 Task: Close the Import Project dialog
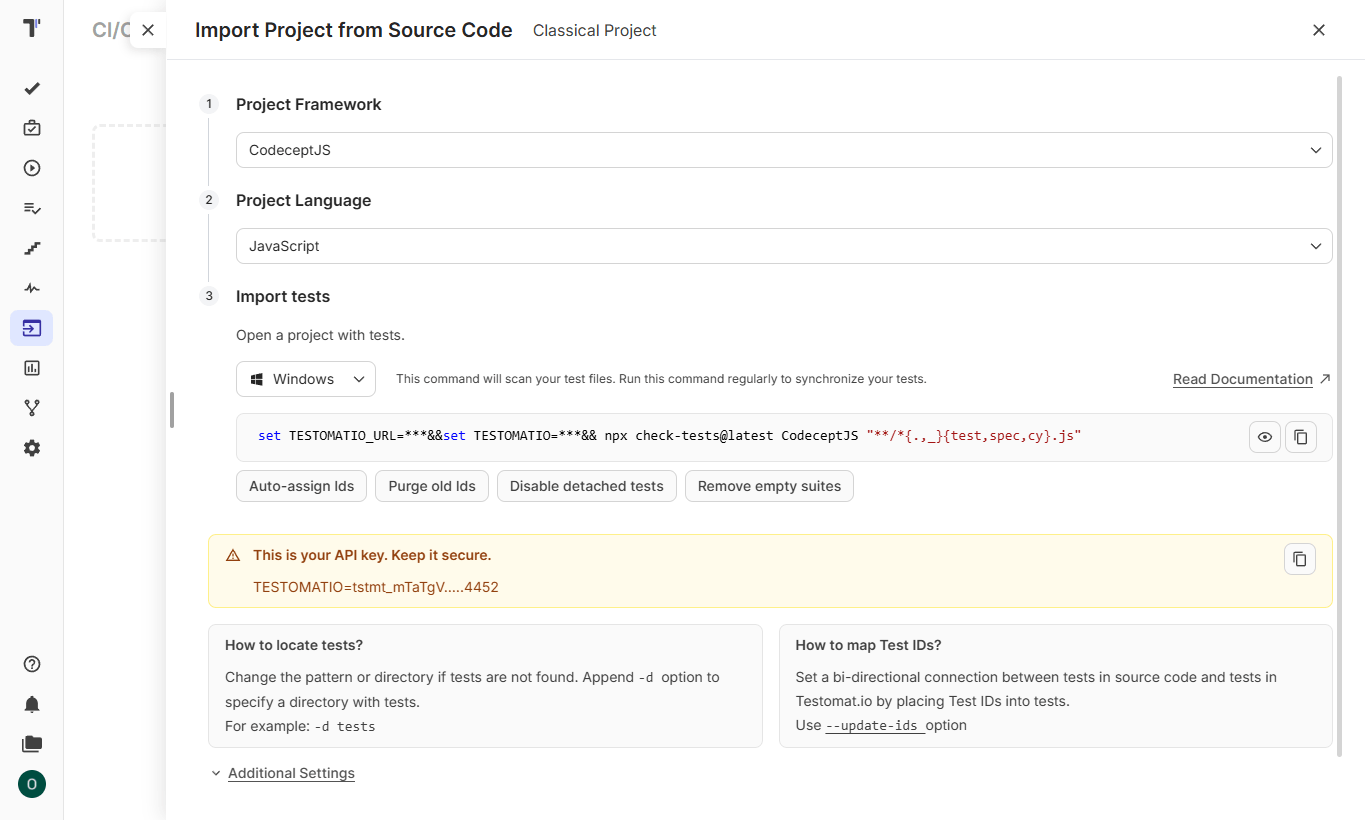click(1319, 30)
